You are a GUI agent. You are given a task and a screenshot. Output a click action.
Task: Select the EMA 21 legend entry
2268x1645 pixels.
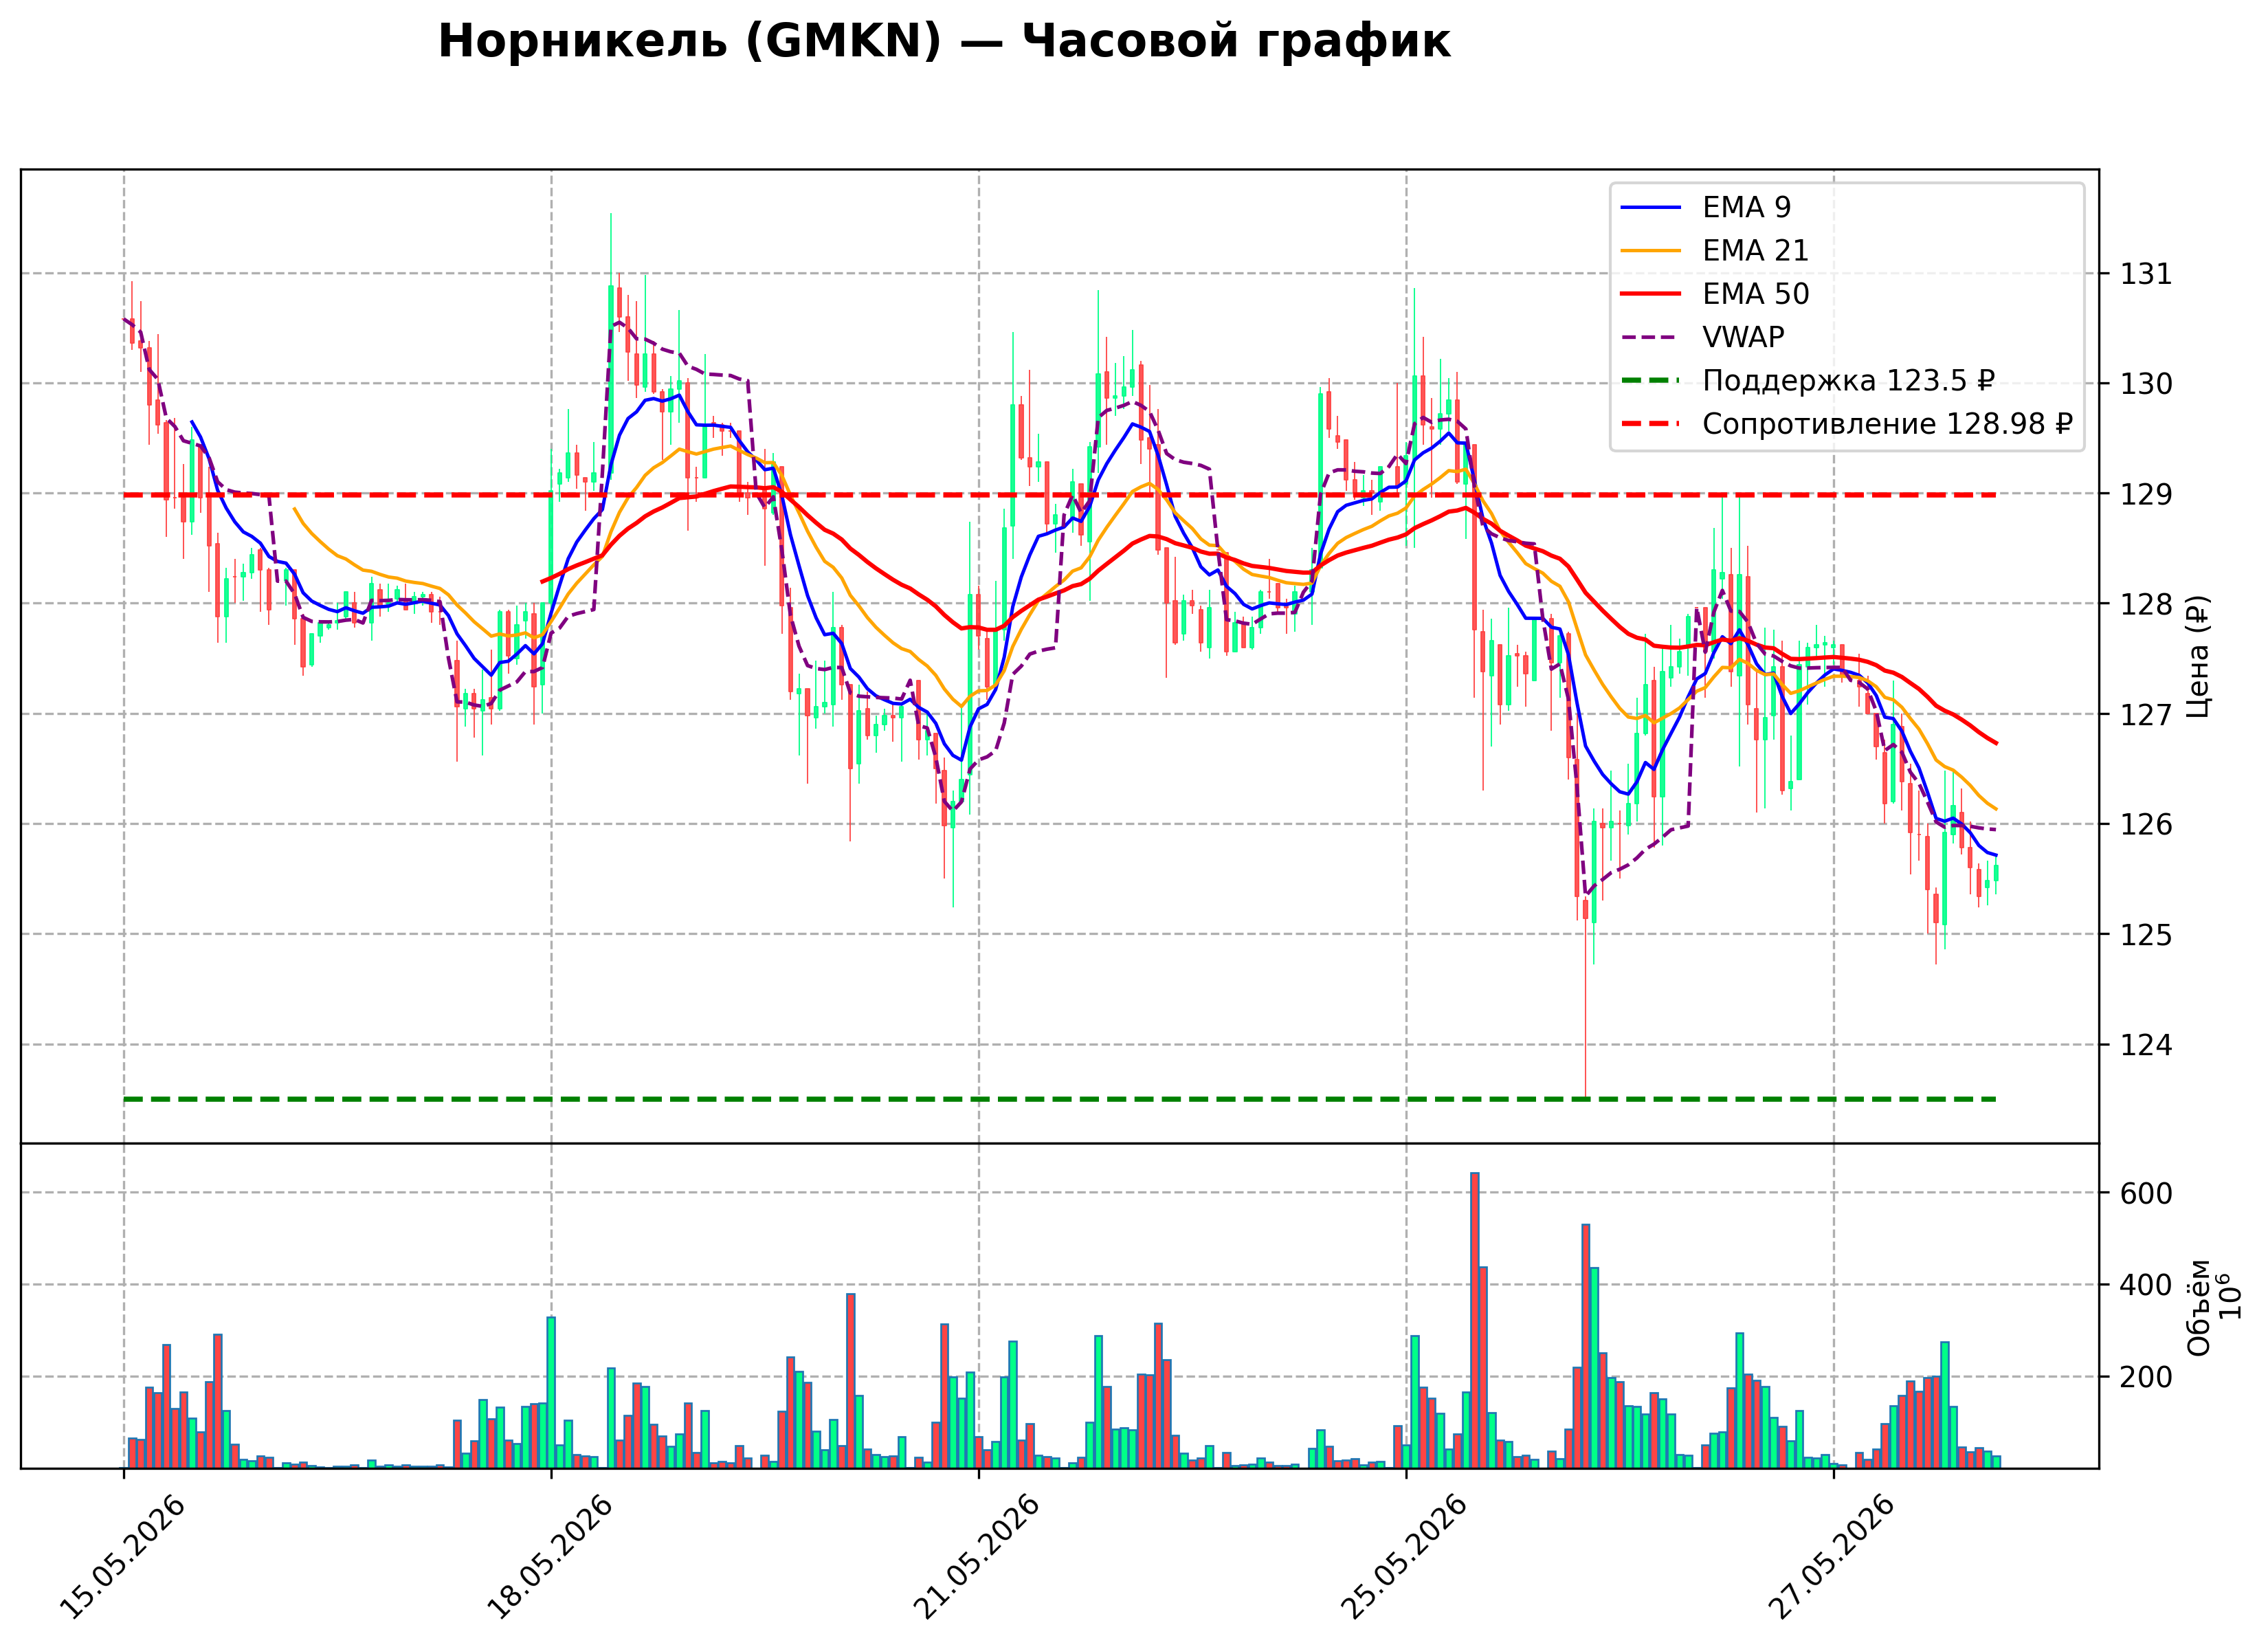(1714, 251)
